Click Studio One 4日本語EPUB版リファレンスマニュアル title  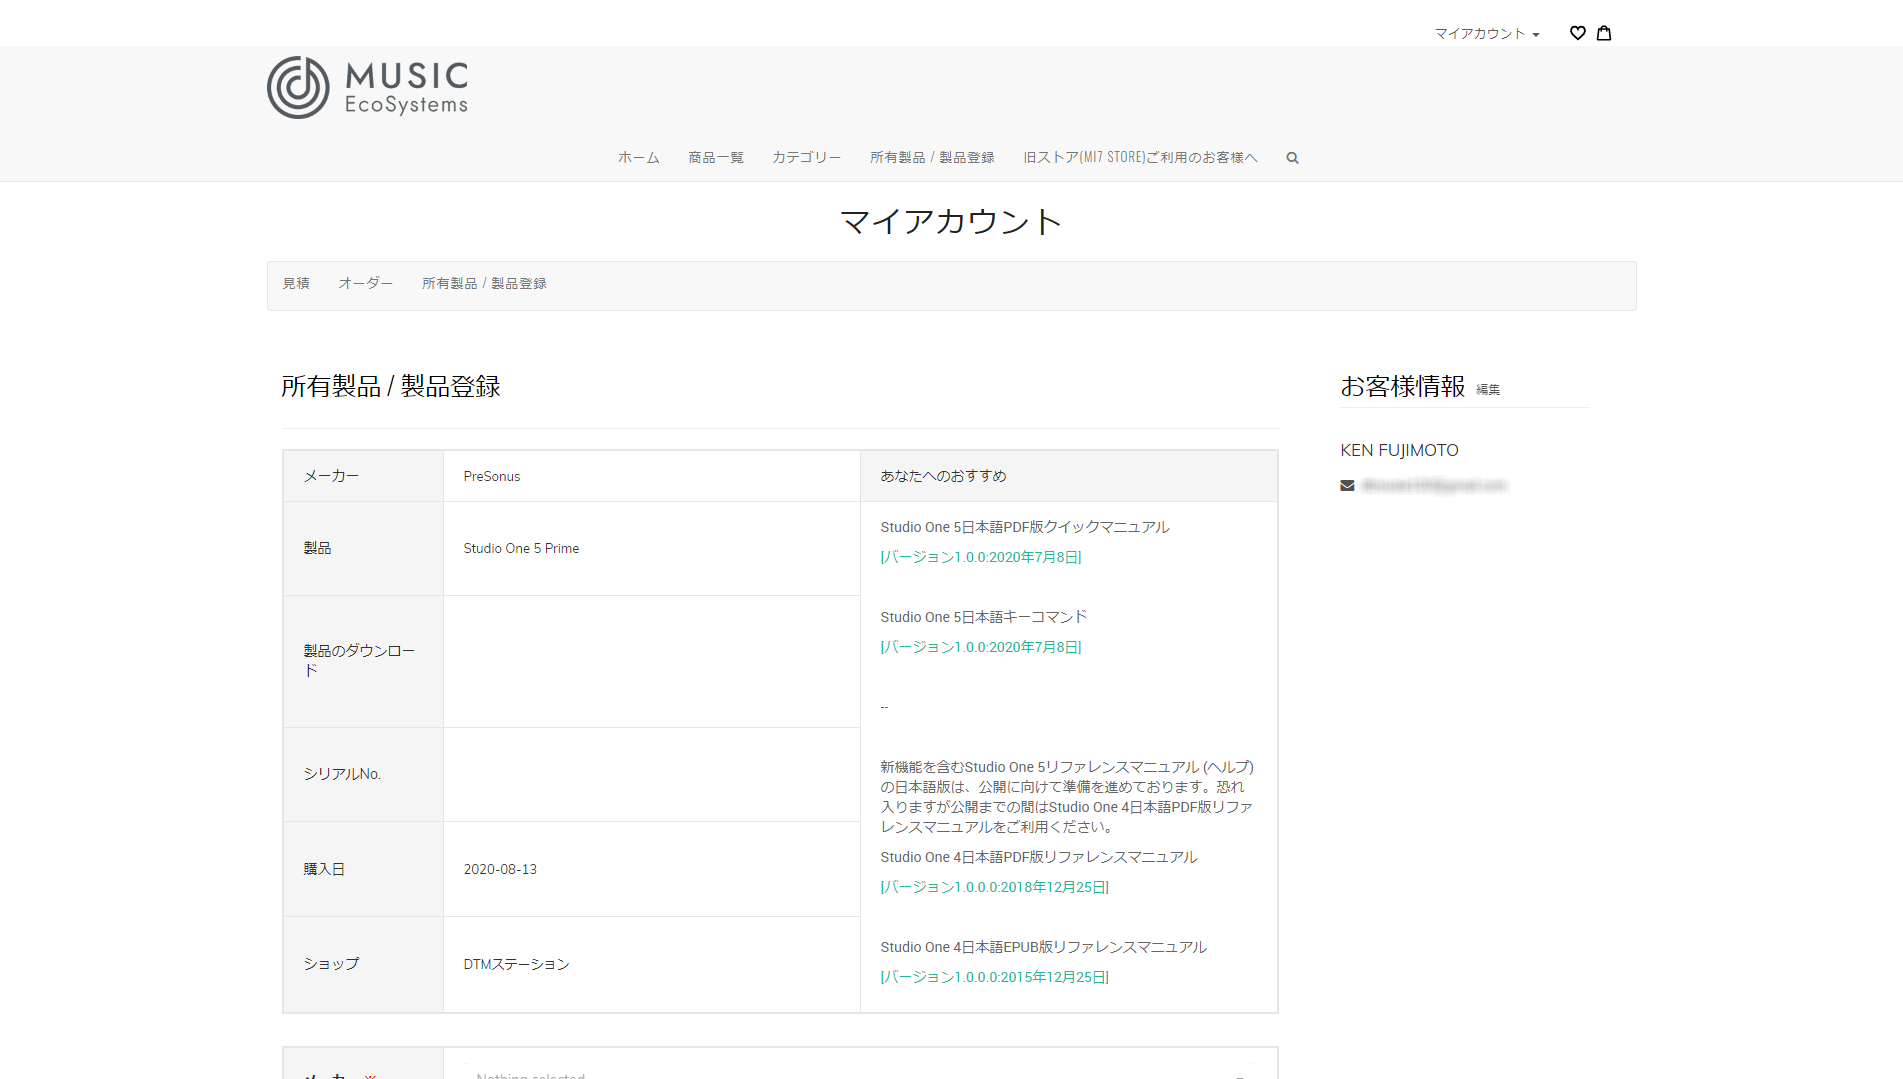pyautogui.click(x=1043, y=948)
